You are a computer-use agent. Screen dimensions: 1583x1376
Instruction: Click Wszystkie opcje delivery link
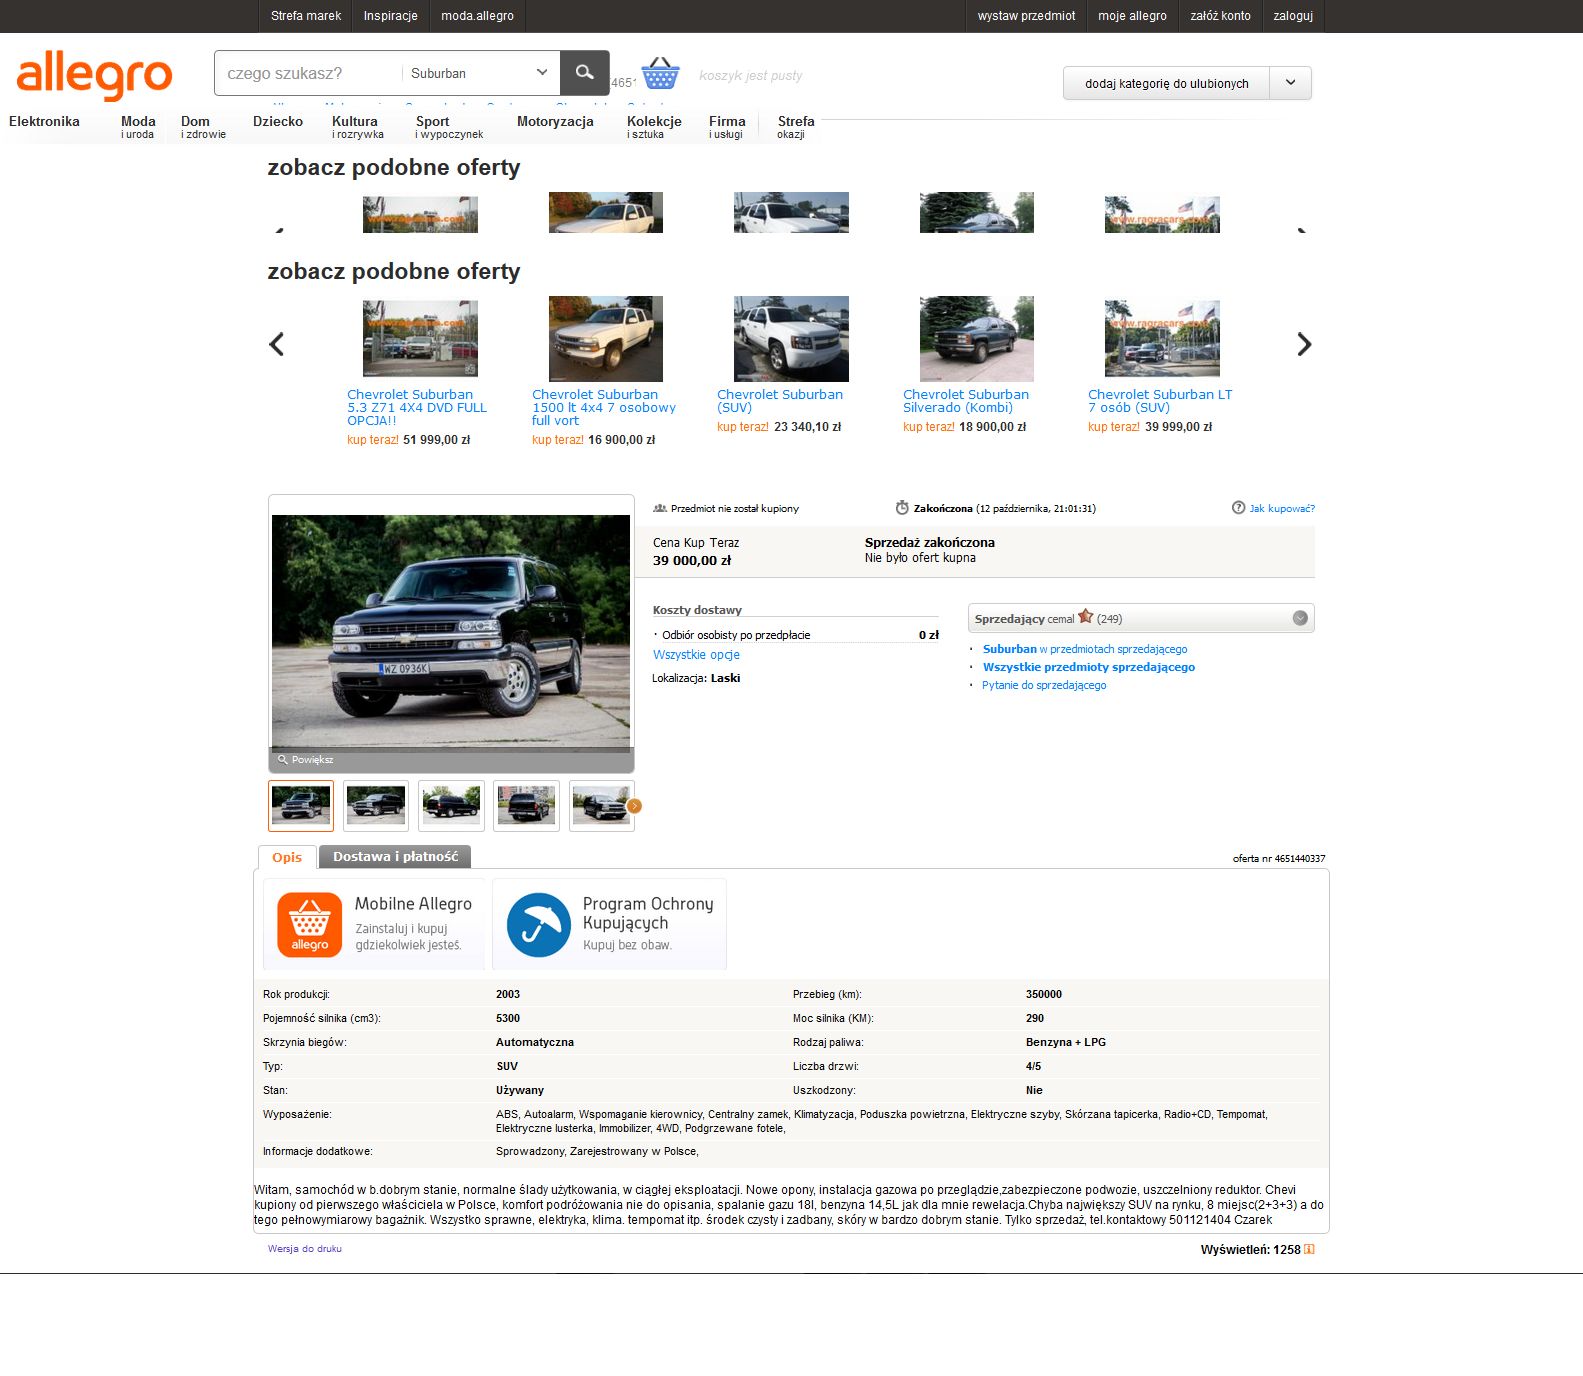[696, 655]
